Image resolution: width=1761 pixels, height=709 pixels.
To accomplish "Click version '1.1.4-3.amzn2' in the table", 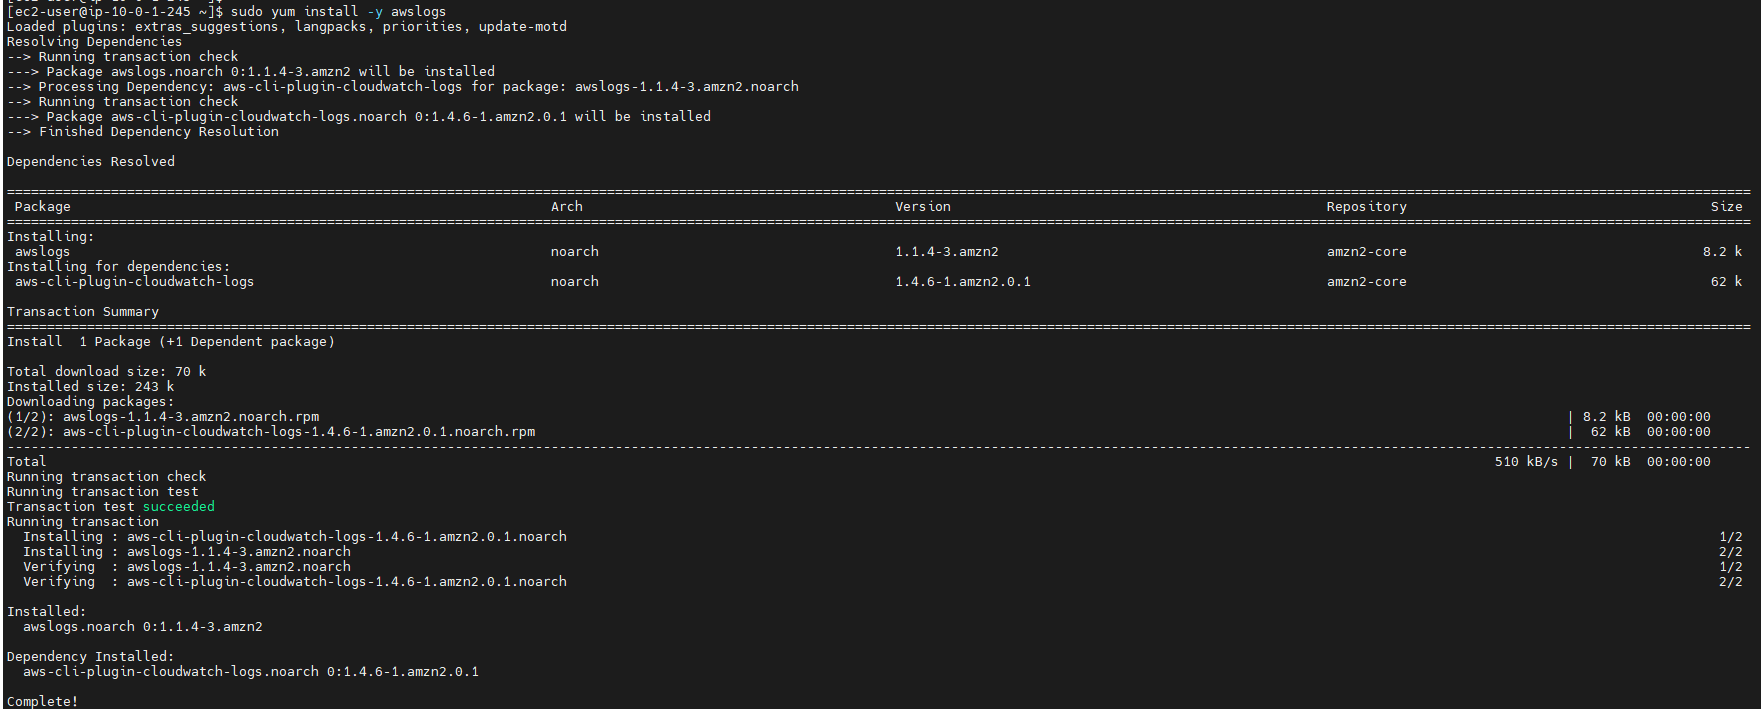I will point(947,252).
